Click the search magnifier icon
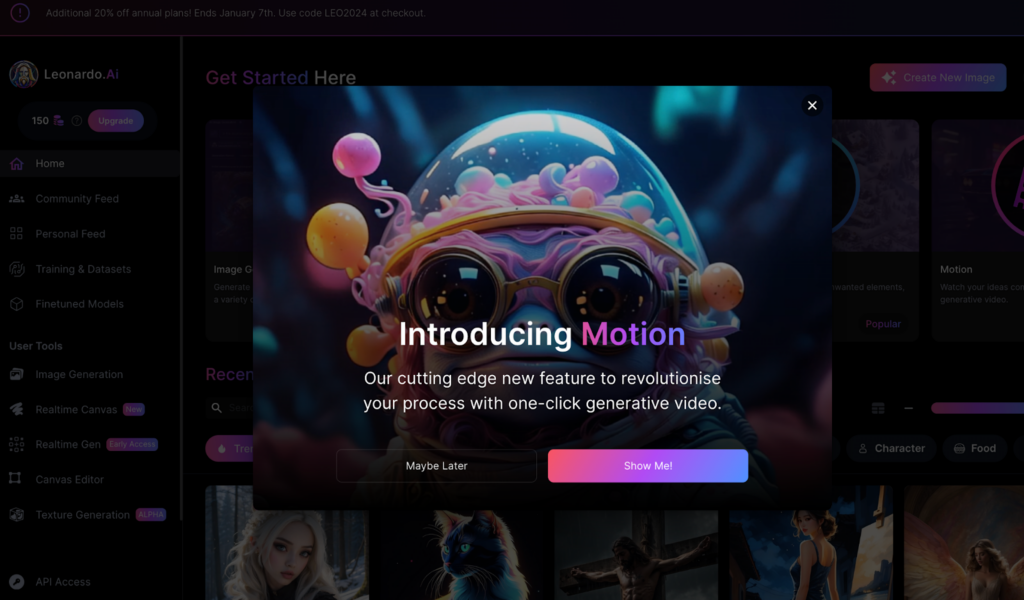 (216, 408)
